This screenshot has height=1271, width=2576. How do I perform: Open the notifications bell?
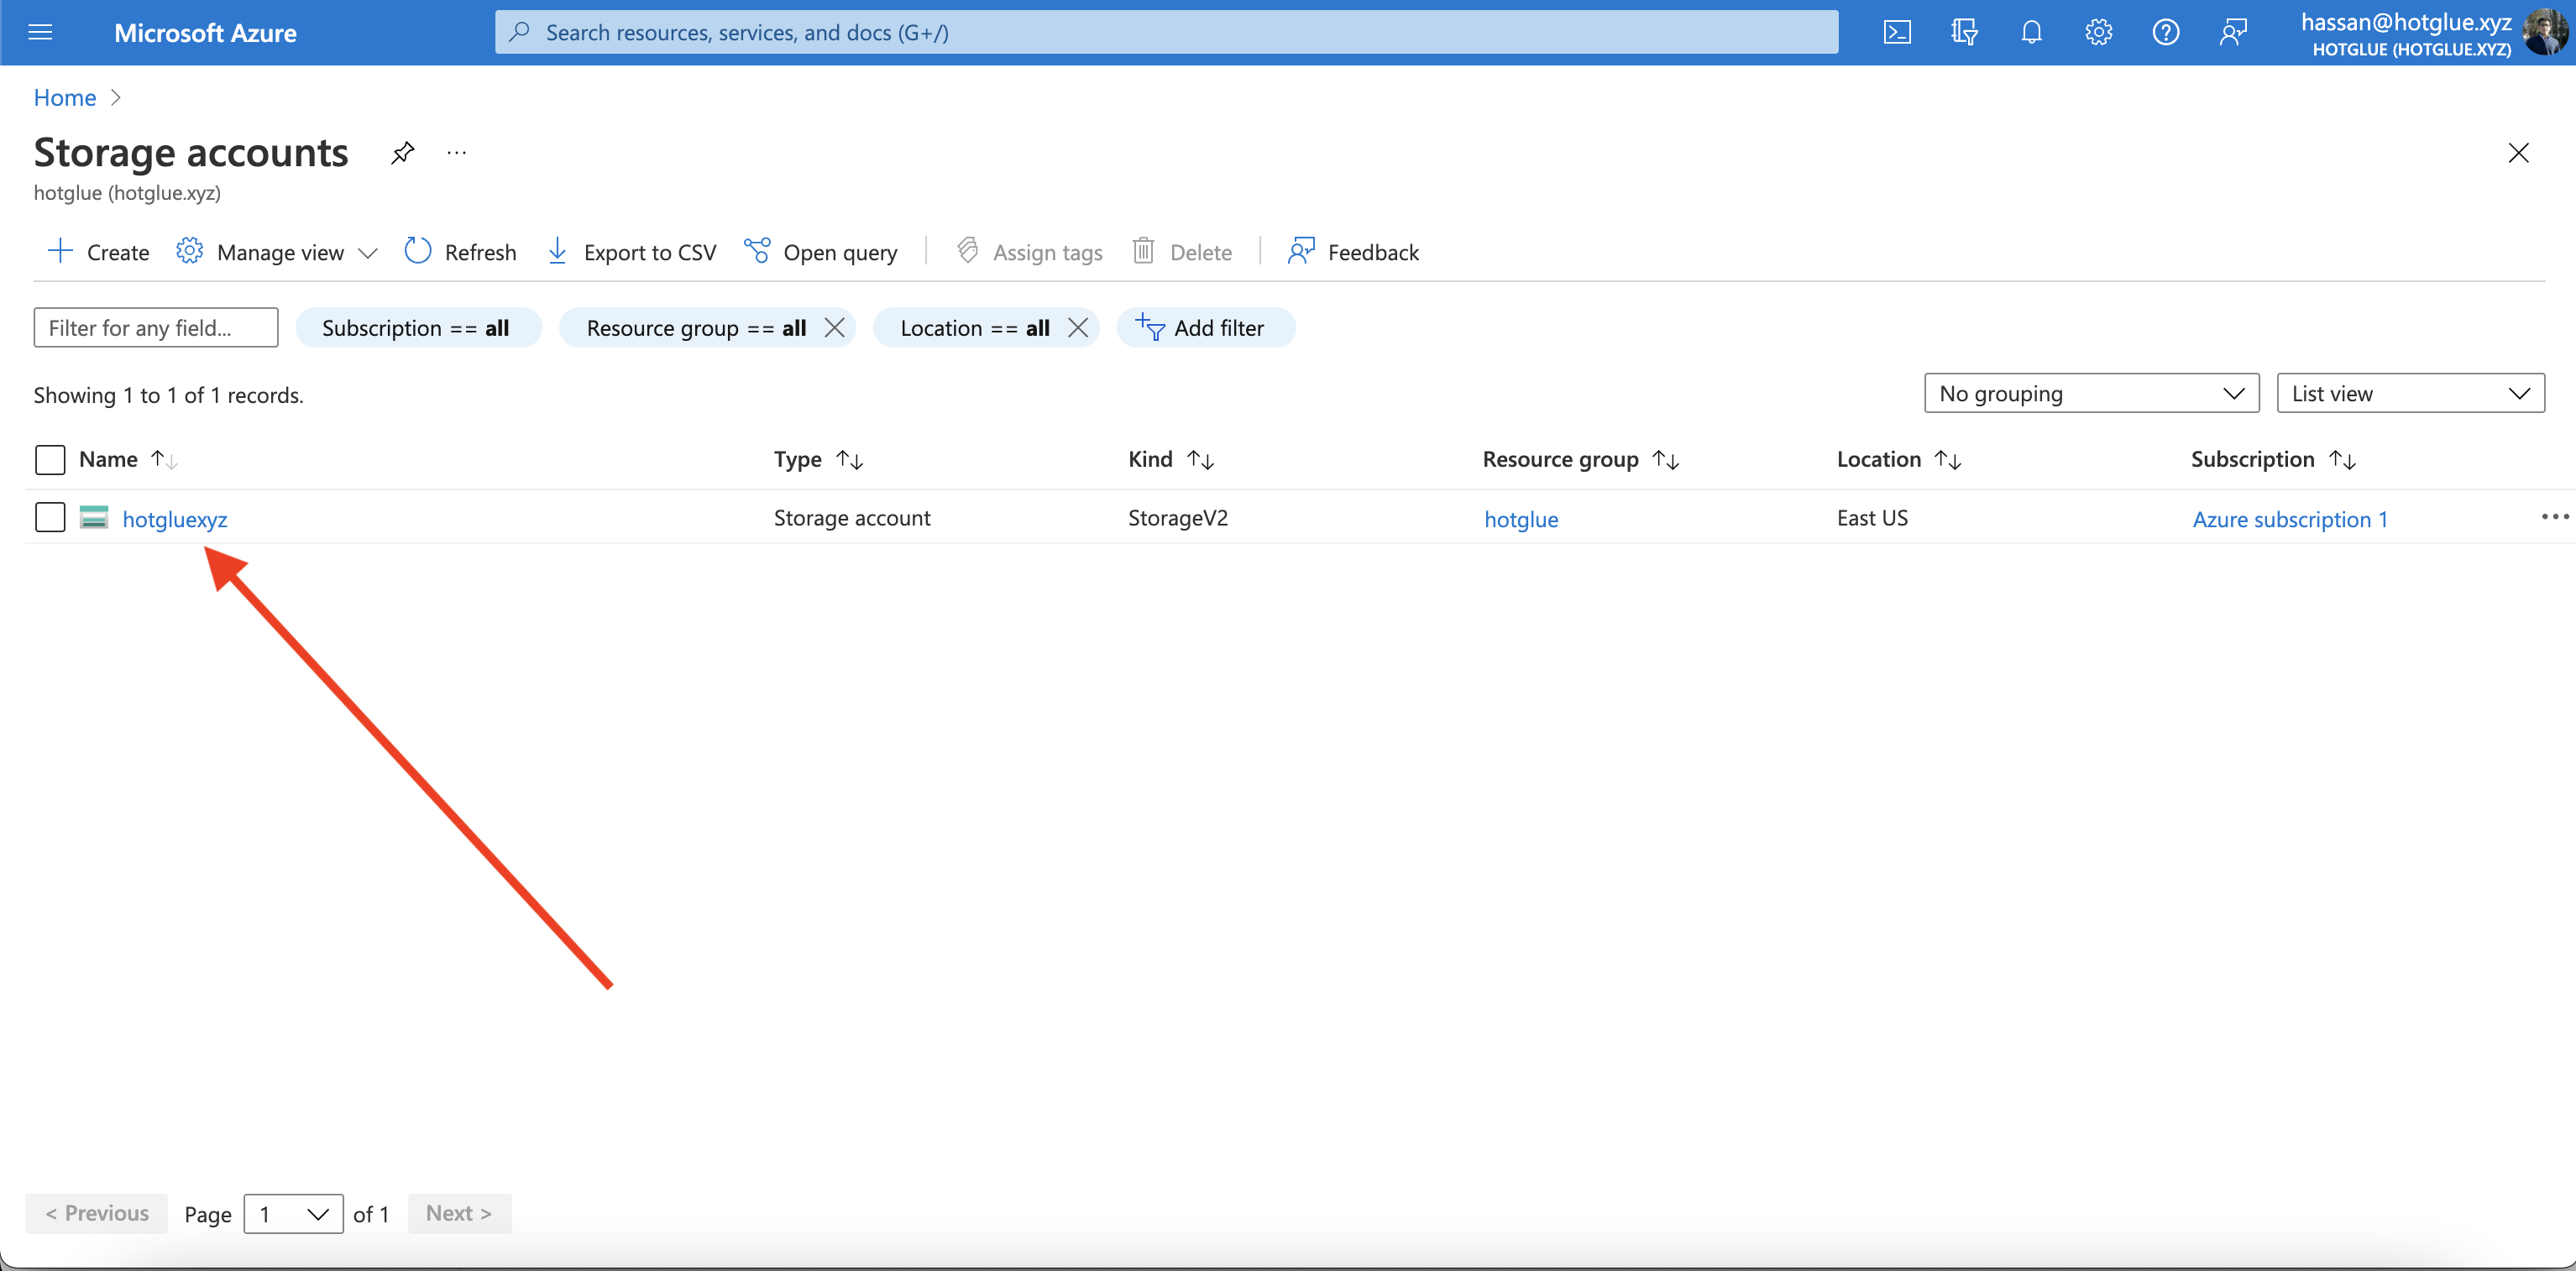click(2030, 33)
